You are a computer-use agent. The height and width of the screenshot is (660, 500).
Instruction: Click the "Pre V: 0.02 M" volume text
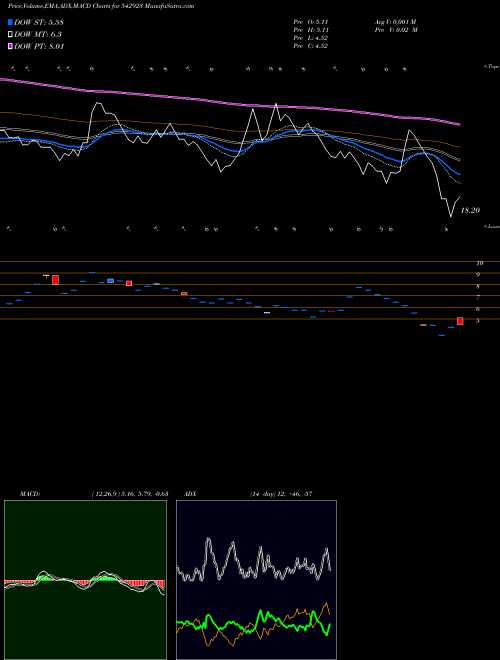tap(396, 30)
